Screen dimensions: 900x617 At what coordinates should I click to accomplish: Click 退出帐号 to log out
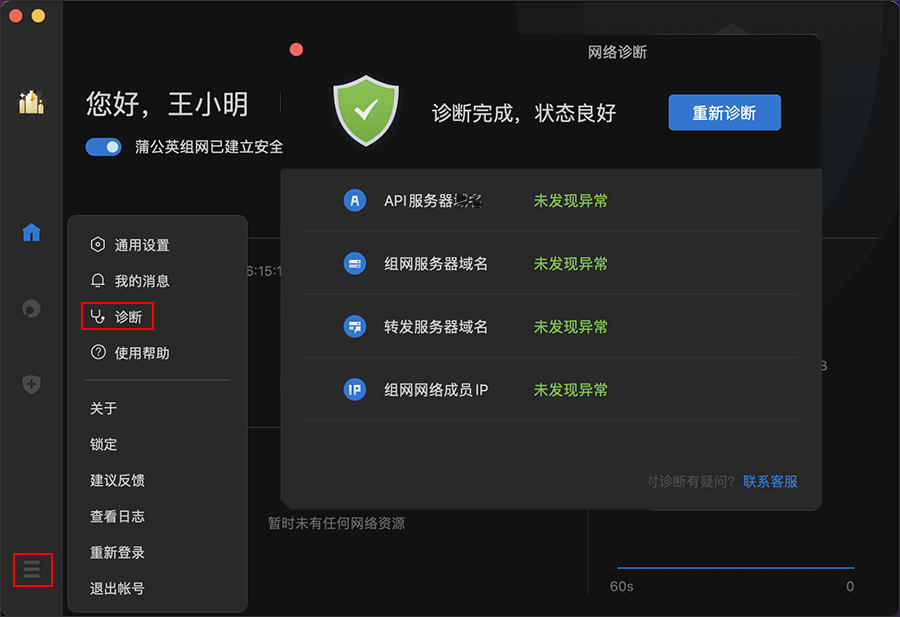point(117,588)
